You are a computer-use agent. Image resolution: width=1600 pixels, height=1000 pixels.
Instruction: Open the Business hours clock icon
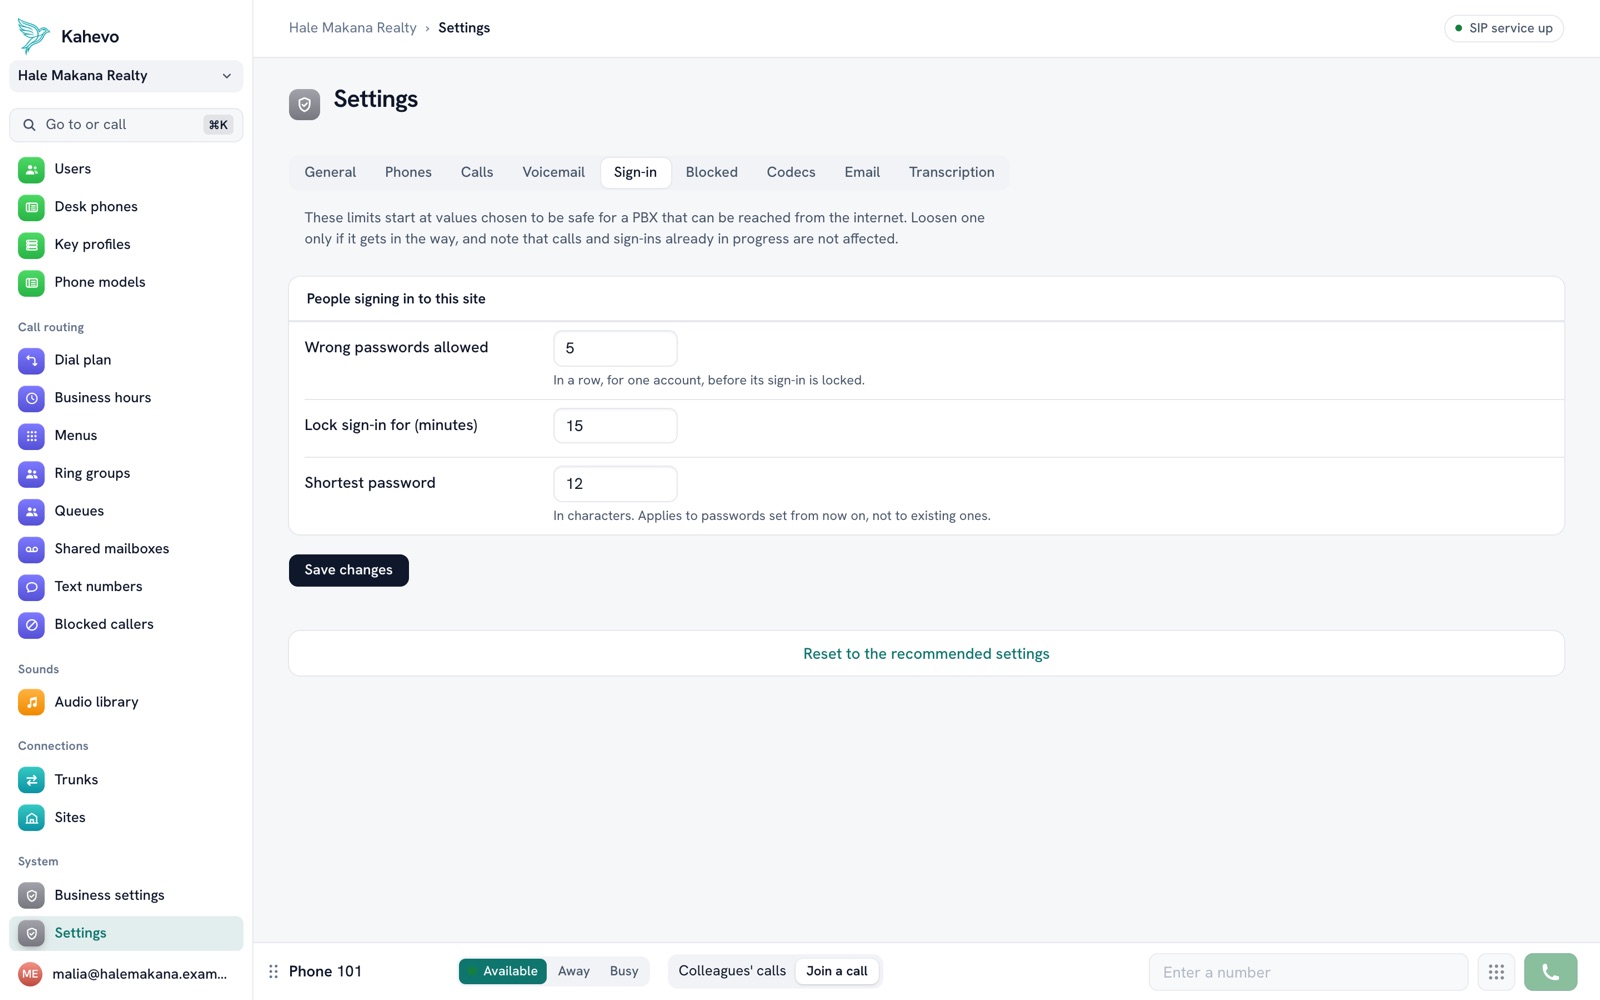coord(31,398)
